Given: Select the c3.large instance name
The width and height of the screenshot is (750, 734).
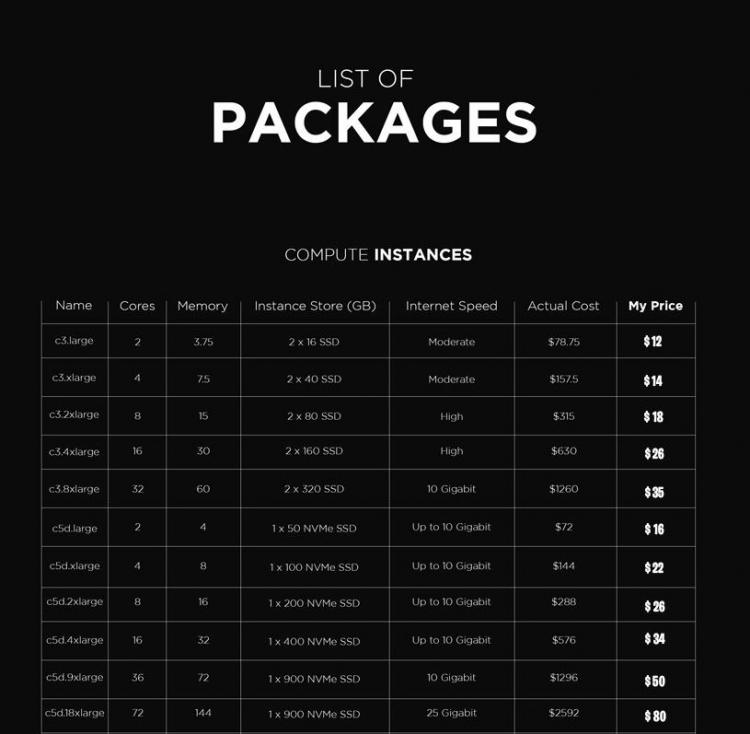Looking at the screenshot, I should coord(74,341).
